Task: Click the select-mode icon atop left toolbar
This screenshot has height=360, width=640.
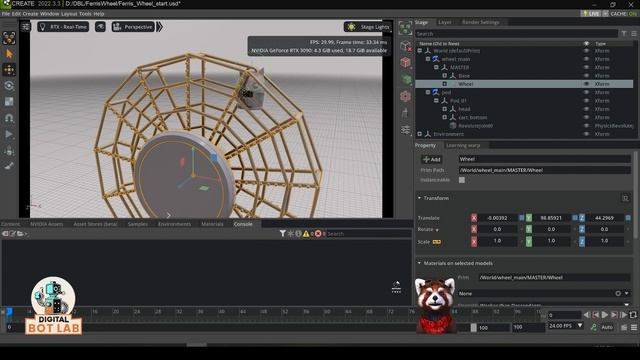Action: 9,38
